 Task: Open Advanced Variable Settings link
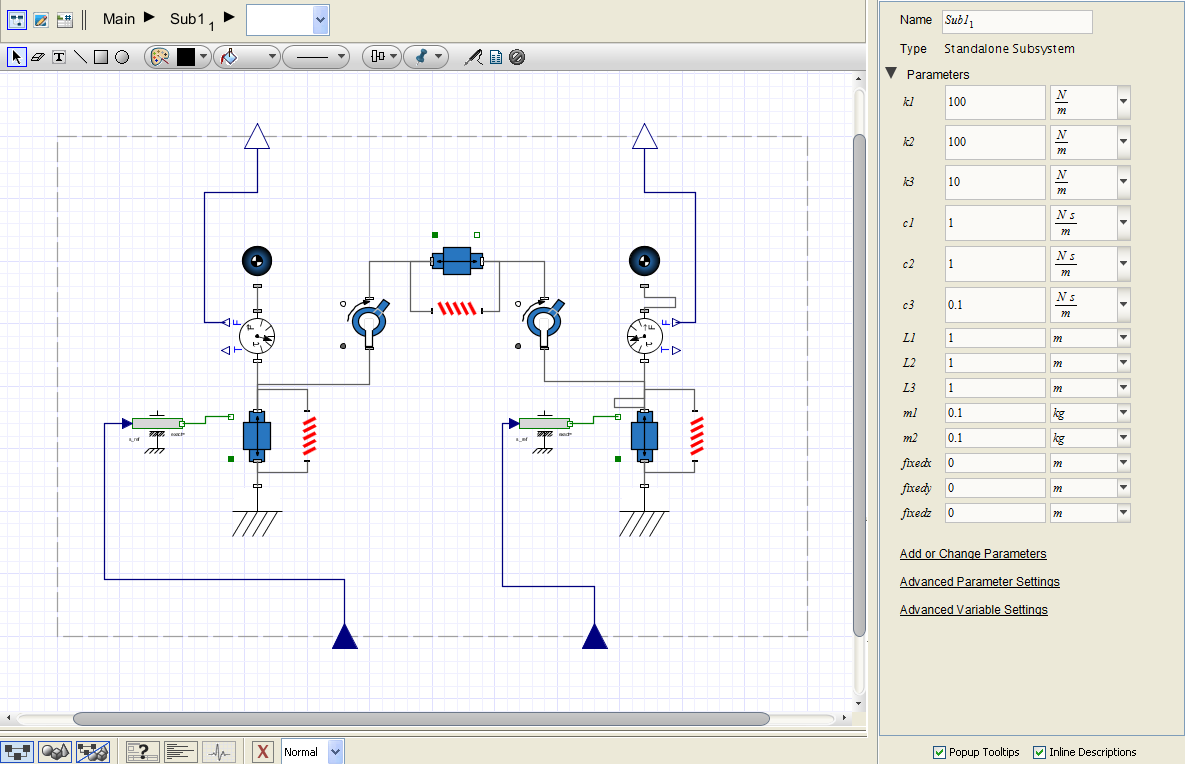(x=973, y=610)
